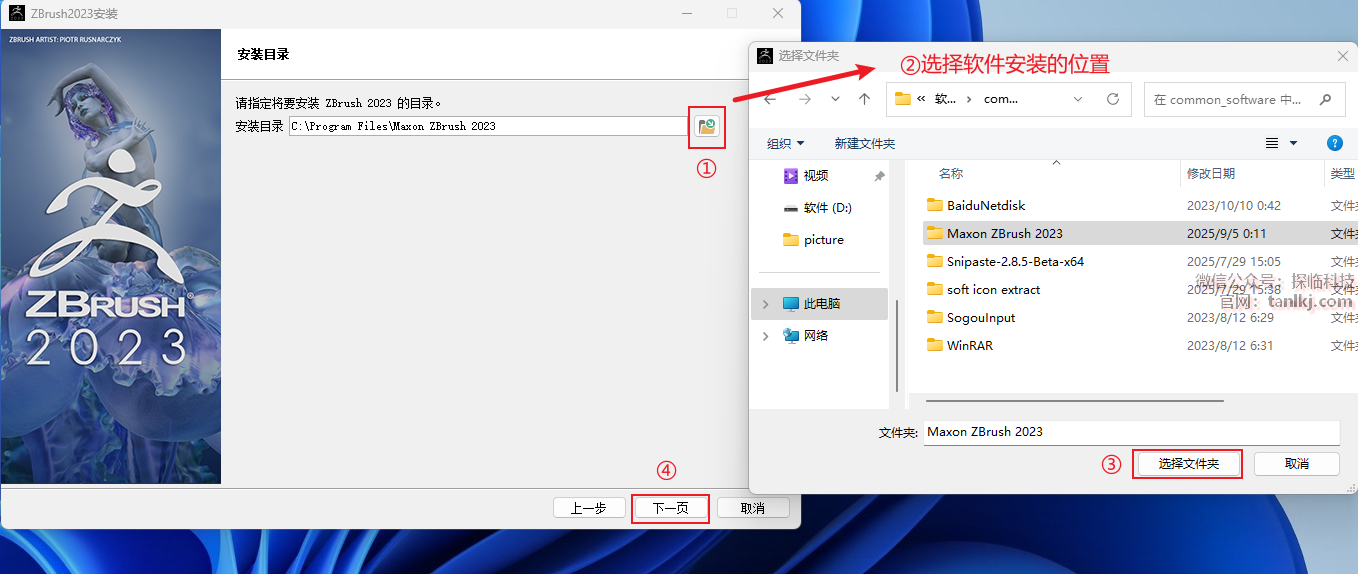The height and width of the screenshot is (574, 1358).
Task: Click the folder icon in address bar
Action: click(903, 99)
